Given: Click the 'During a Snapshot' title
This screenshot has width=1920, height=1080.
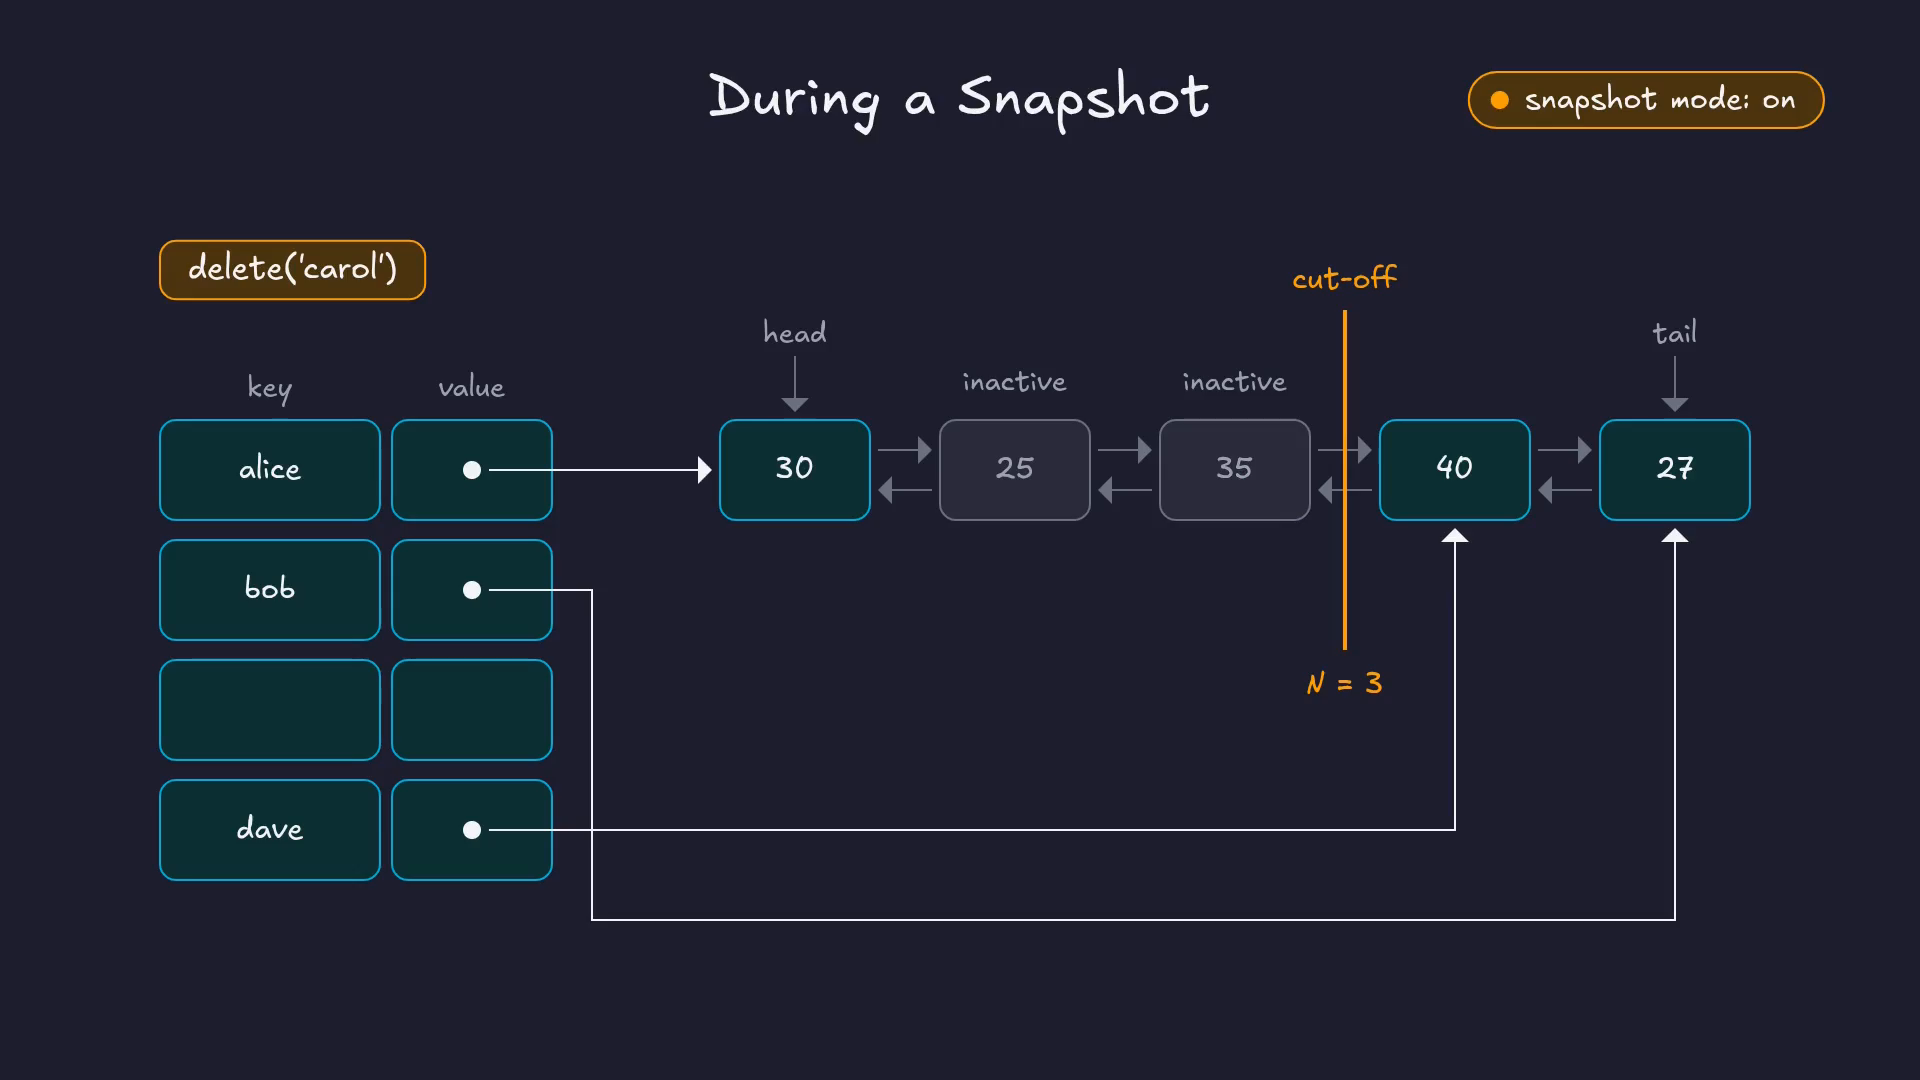Looking at the screenshot, I should (x=959, y=99).
